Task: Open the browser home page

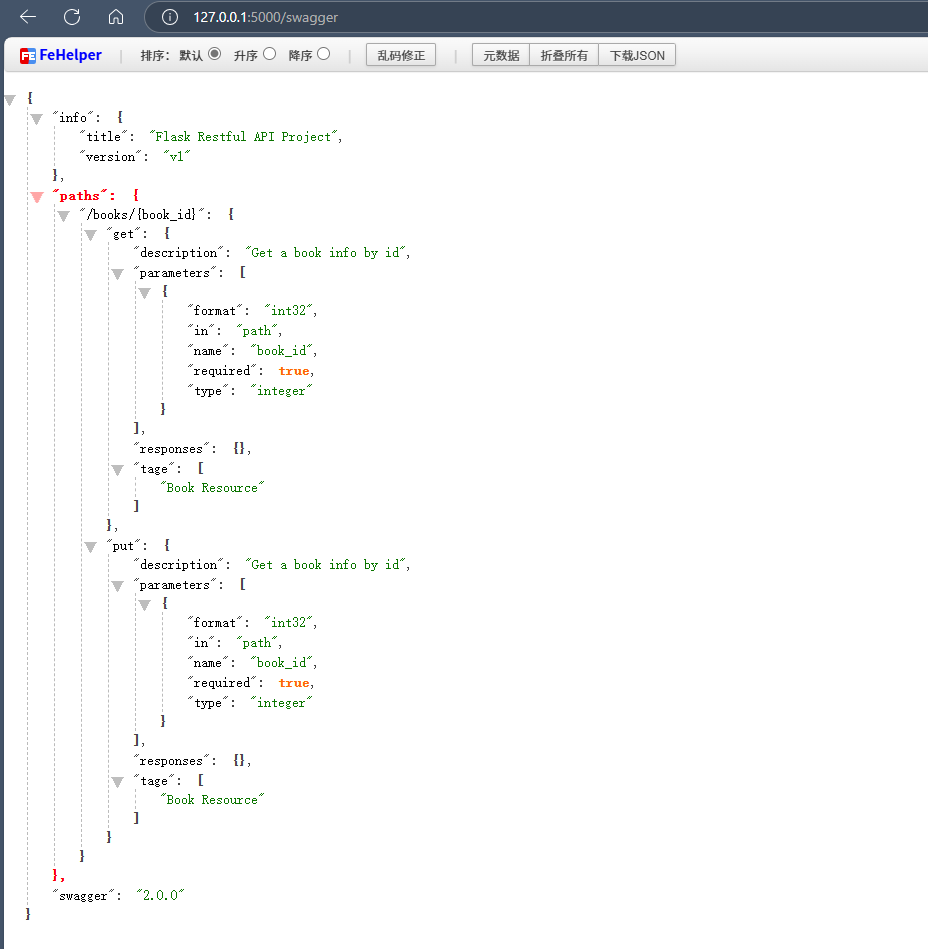Action: [x=116, y=17]
